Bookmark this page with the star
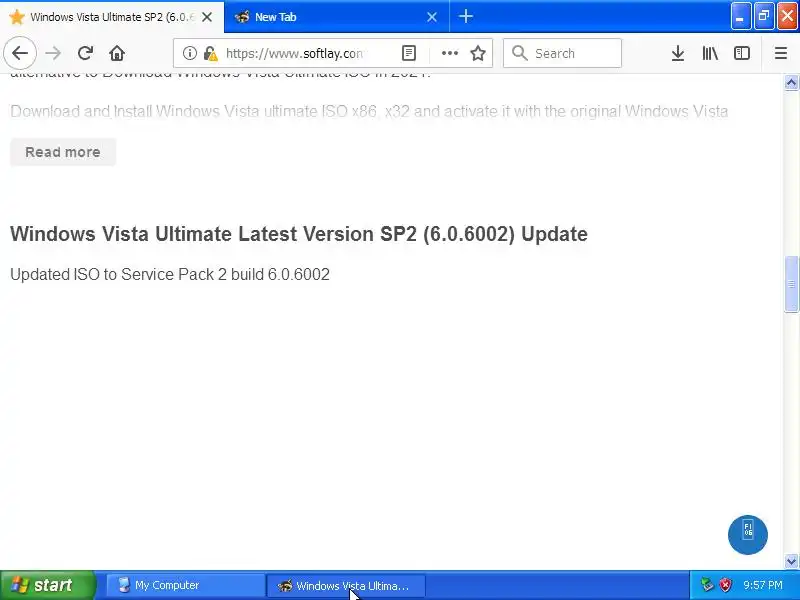This screenshot has height=600, width=800. (478, 53)
